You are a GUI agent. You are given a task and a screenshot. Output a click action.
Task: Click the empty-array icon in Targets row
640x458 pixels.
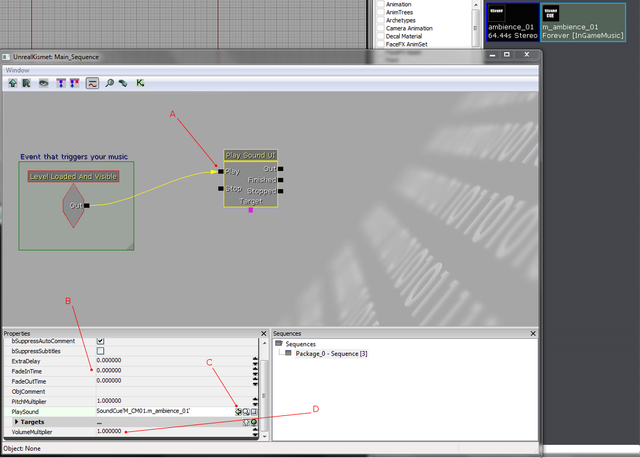tap(246, 422)
